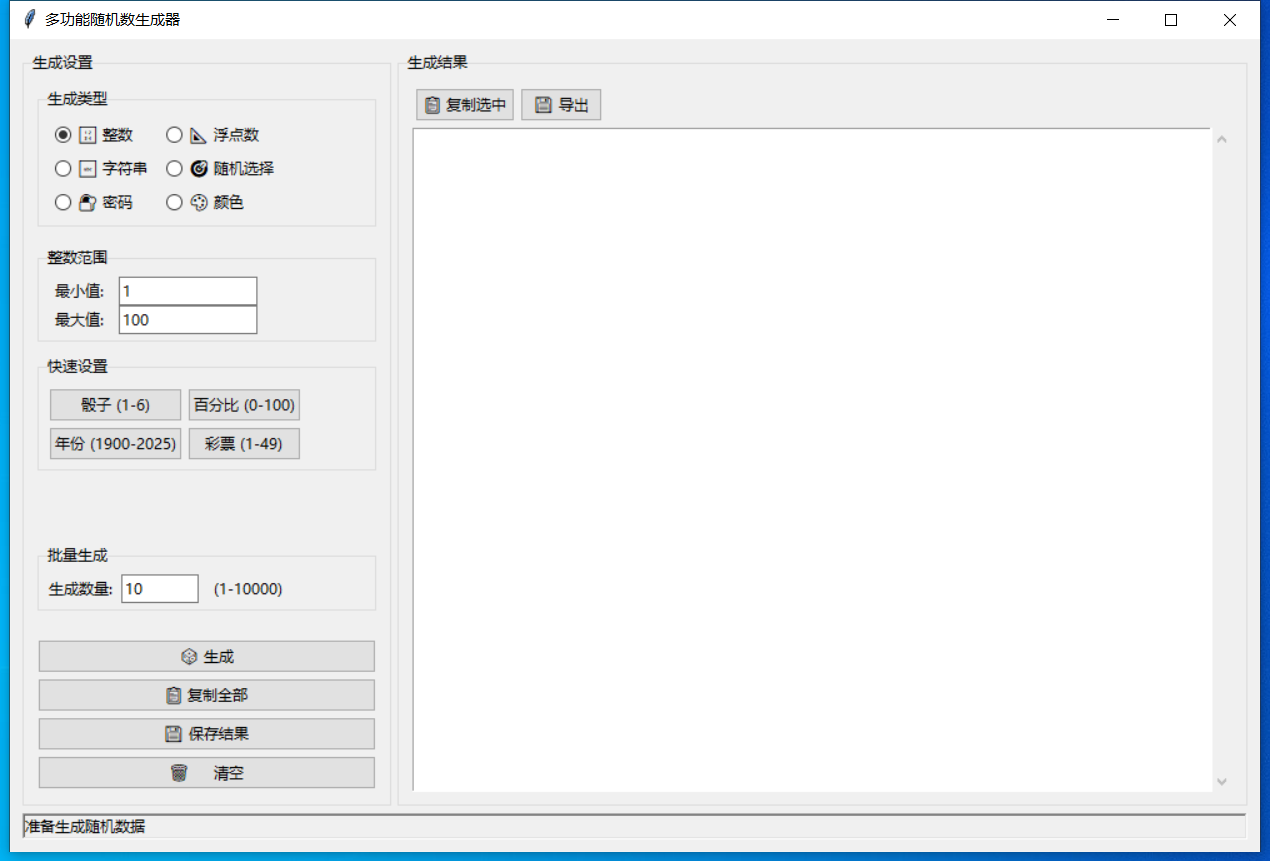This screenshot has height=861, width=1270.
Task: Click the status bar text 准备生成随机数据
Action: pos(85,827)
